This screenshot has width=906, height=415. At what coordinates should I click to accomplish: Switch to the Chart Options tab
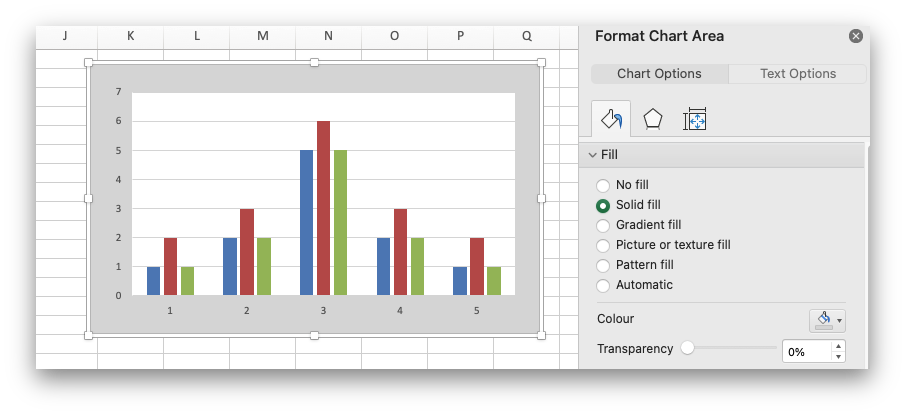(659, 74)
